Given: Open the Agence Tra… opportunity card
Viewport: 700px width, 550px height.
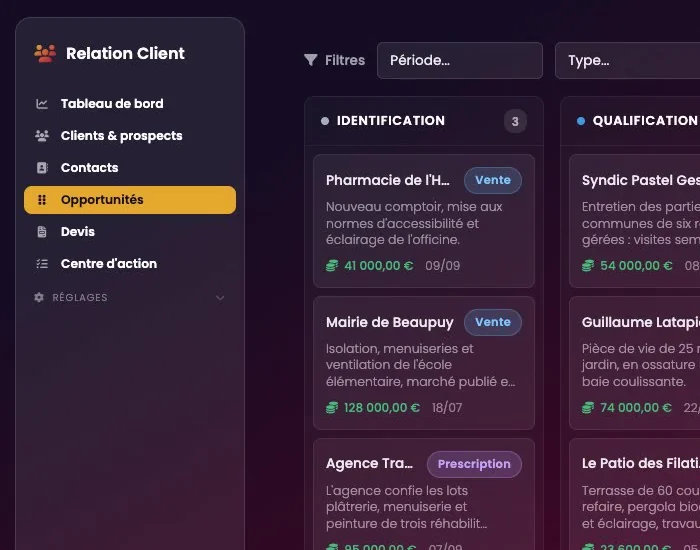Looking at the screenshot, I should coord(424,494).
